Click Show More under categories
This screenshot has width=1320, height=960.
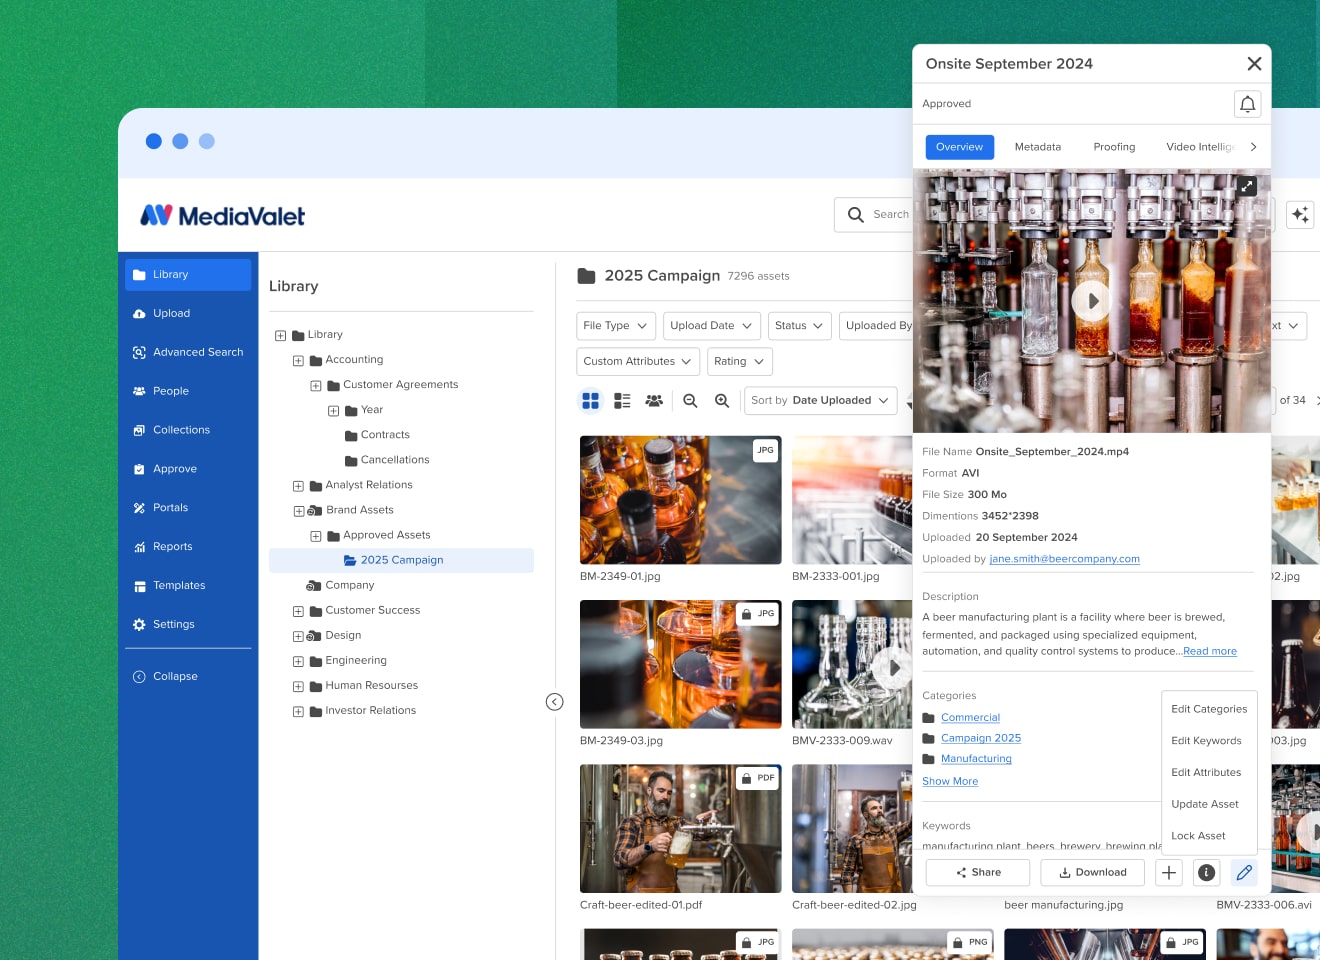pyautogui.click(x=950, y=782)
